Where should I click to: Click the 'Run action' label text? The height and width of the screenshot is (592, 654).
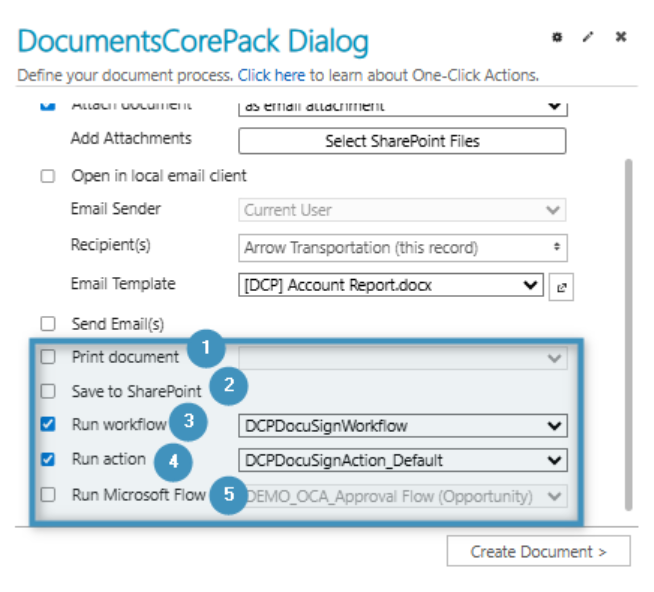tap(109, 459)
